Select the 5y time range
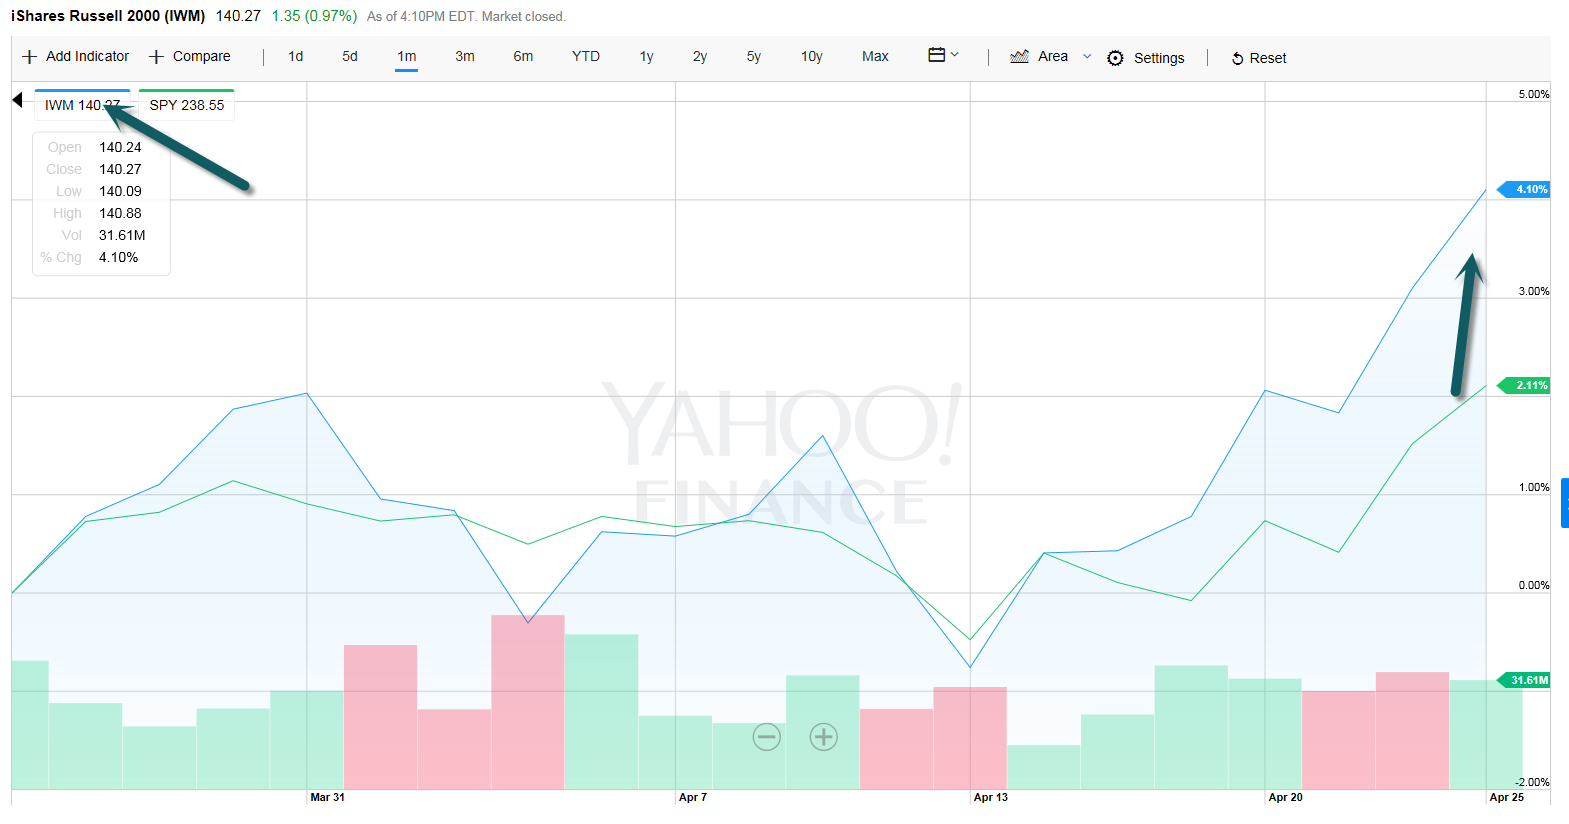 pyautogui.click(x=753, y=57)
